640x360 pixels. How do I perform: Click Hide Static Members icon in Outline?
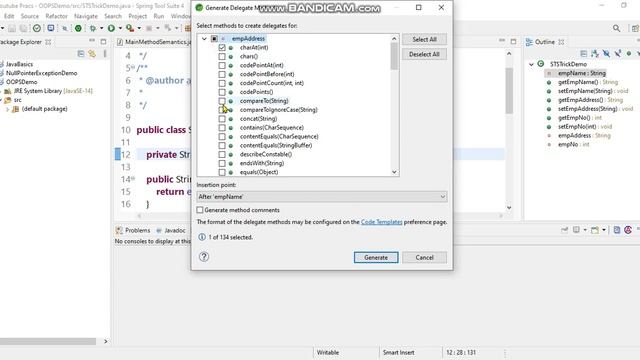click(618, 54)
